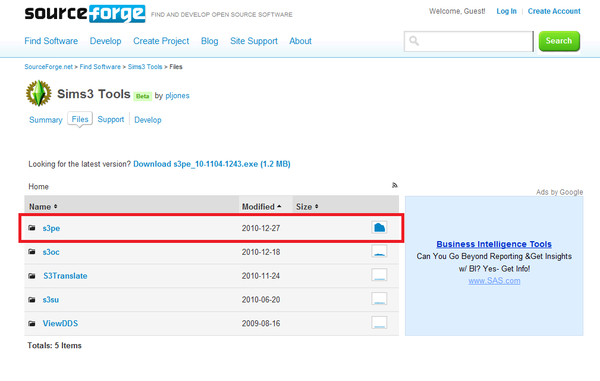Click SourceForge.net in the breadcrumb
Image resolution: width=600 pixels, height=381 pixels.
click(48, 67)
